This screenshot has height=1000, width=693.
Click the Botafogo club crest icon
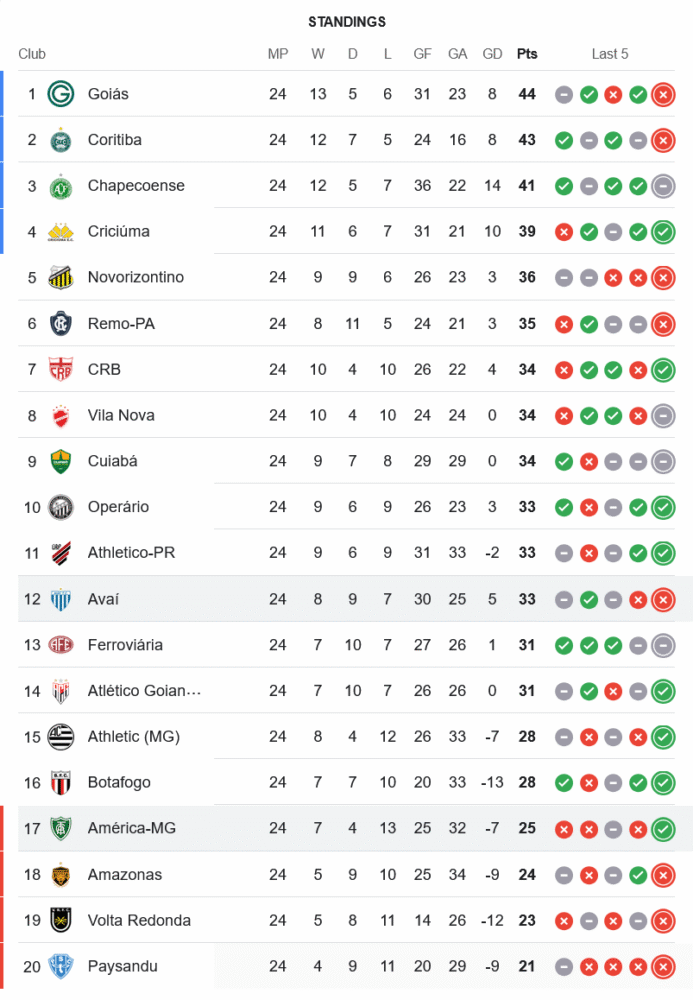pyautogui.click(x=61, y=783)
